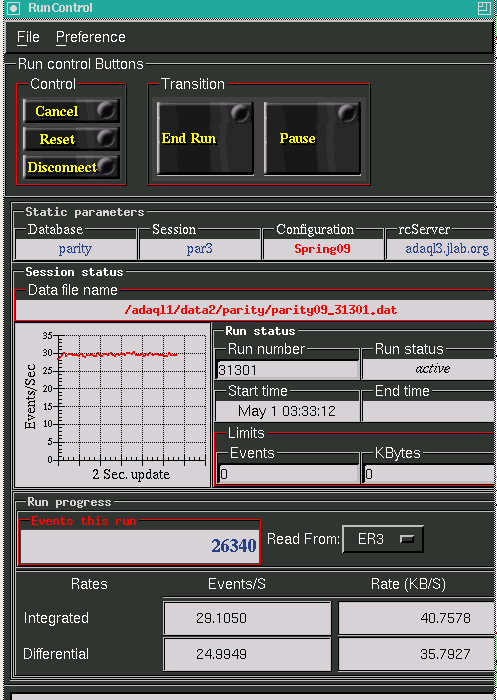Select the data file name path text
Viewport: 497px width, 700px height.
click(x=260, y=310)
